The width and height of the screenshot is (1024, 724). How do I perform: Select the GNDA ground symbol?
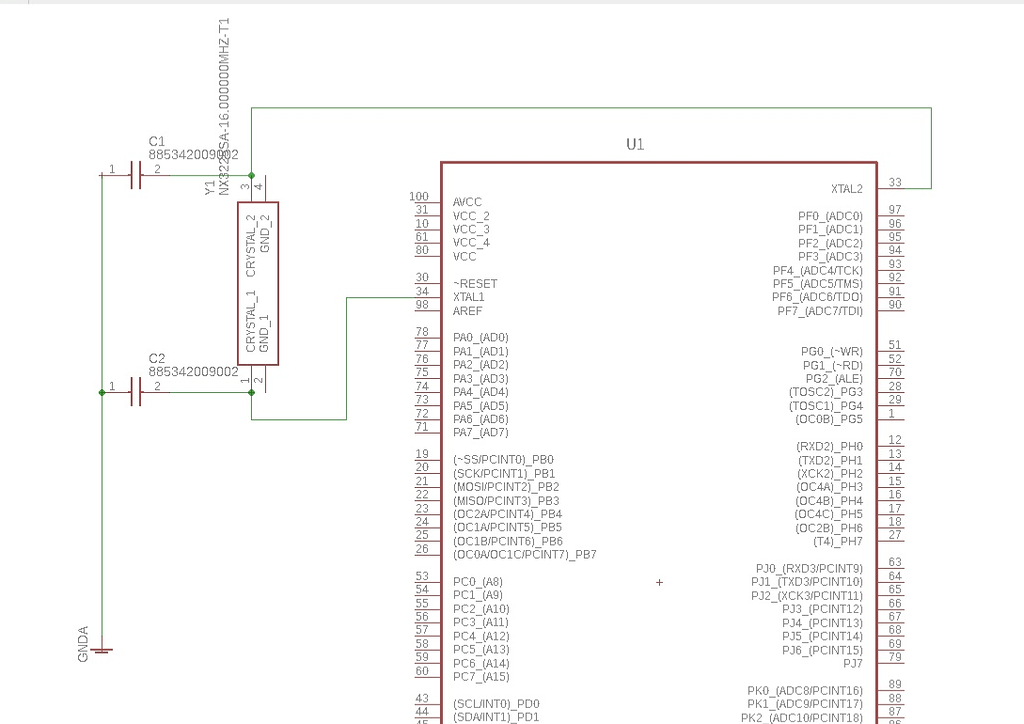tap(100, 650)
